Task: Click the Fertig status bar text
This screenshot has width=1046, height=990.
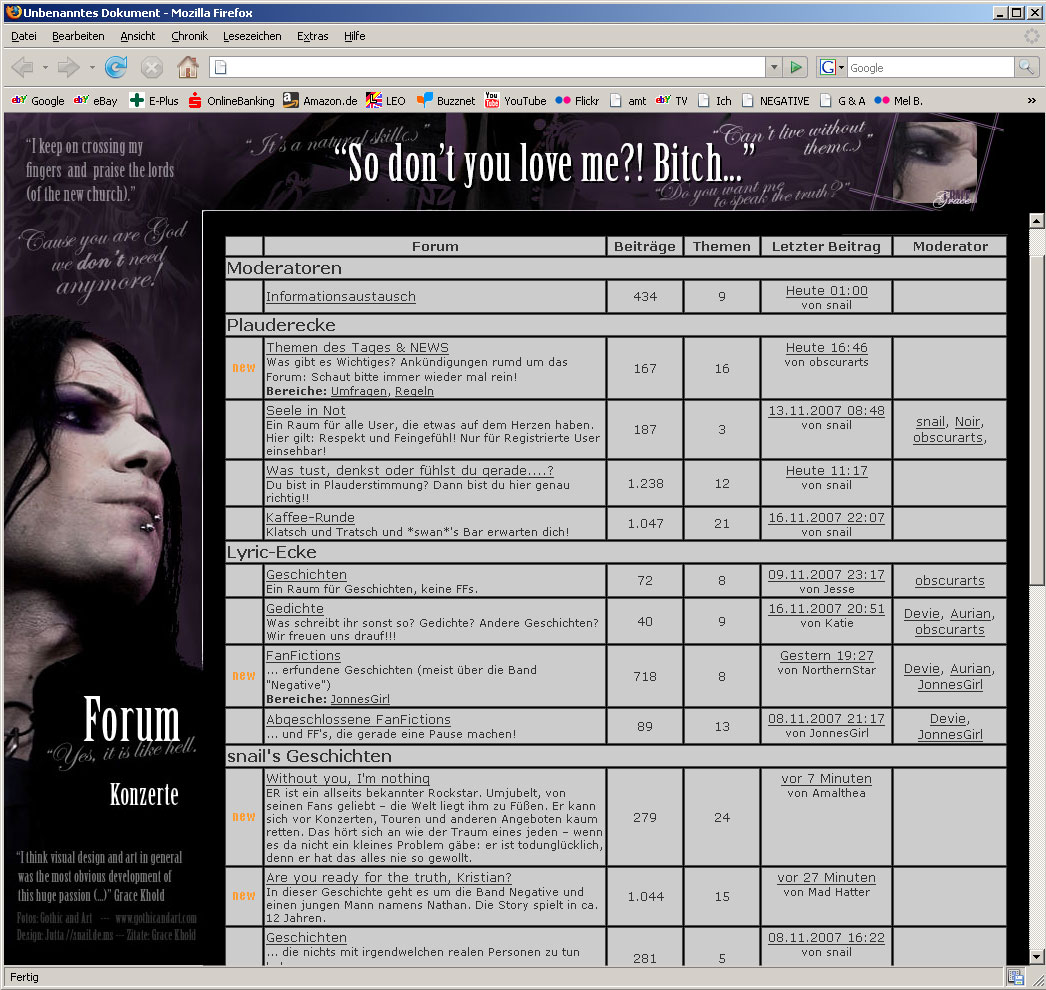Action: click(24, 977)
